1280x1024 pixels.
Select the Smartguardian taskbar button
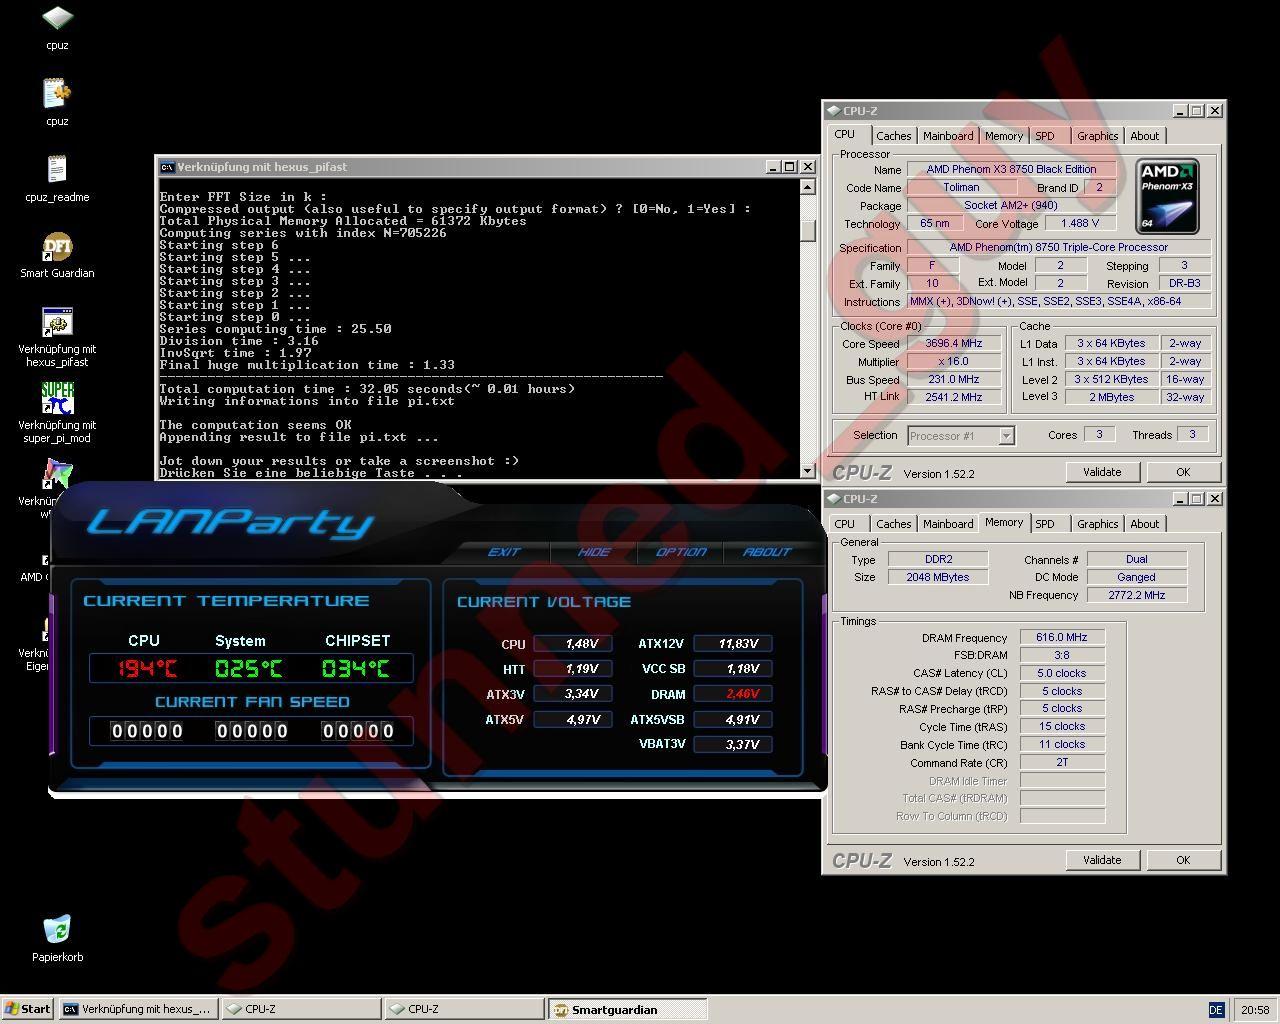click(x=628, y=1010)
